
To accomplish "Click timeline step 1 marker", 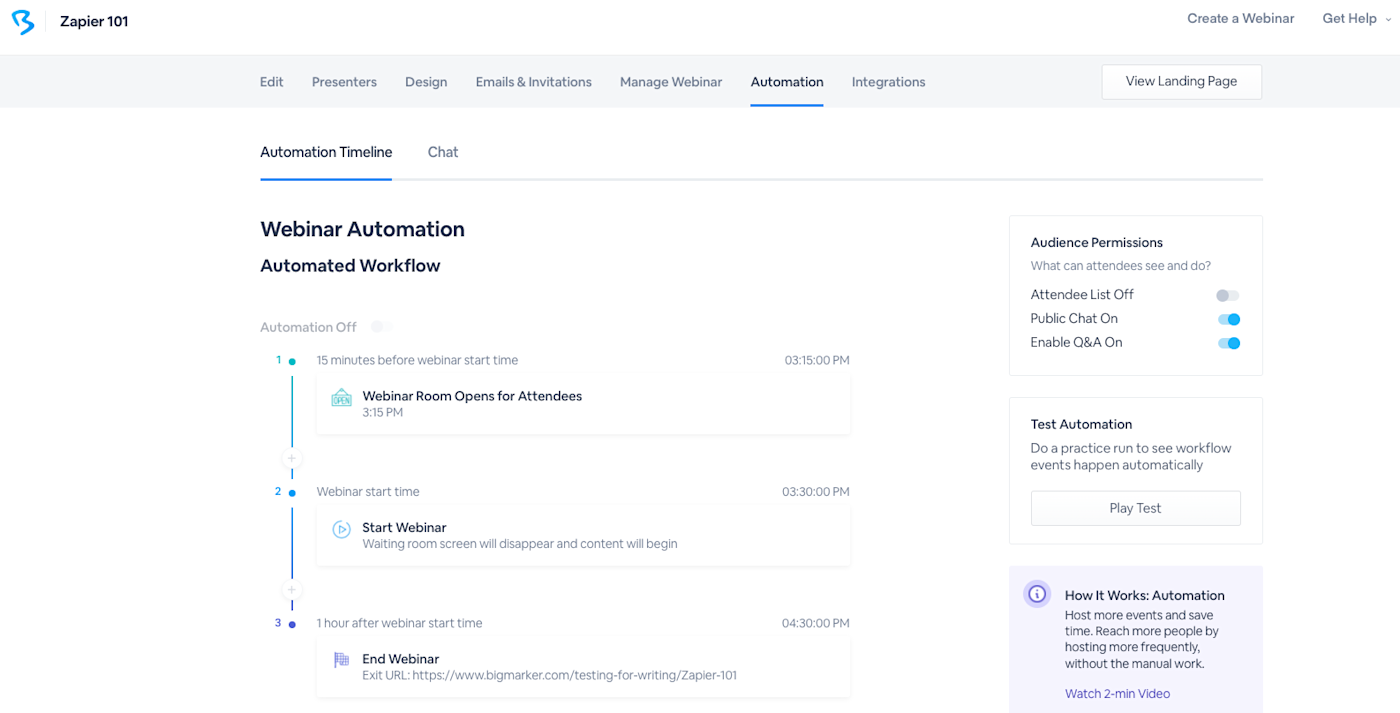I will click(292, 361).
